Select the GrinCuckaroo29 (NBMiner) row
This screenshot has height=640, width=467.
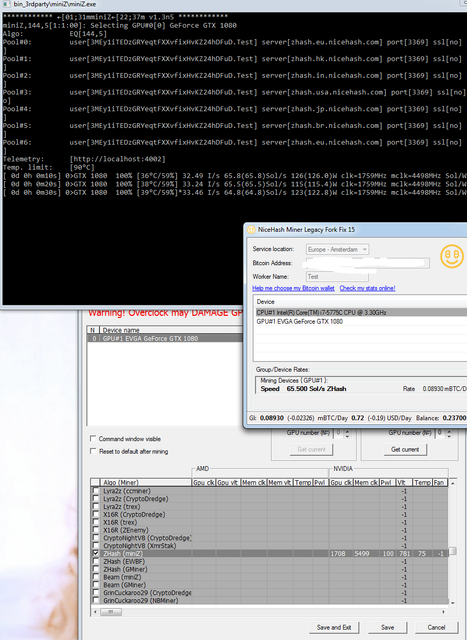269,600
